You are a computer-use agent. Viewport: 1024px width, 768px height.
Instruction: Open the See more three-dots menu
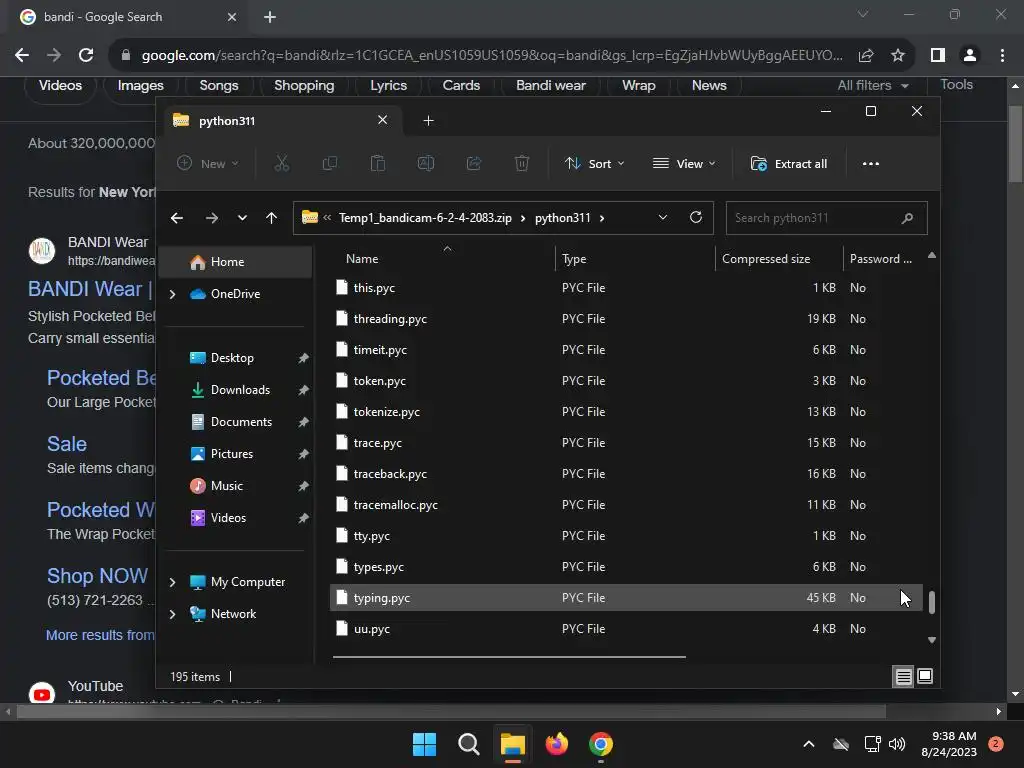[x=871, y=164]
